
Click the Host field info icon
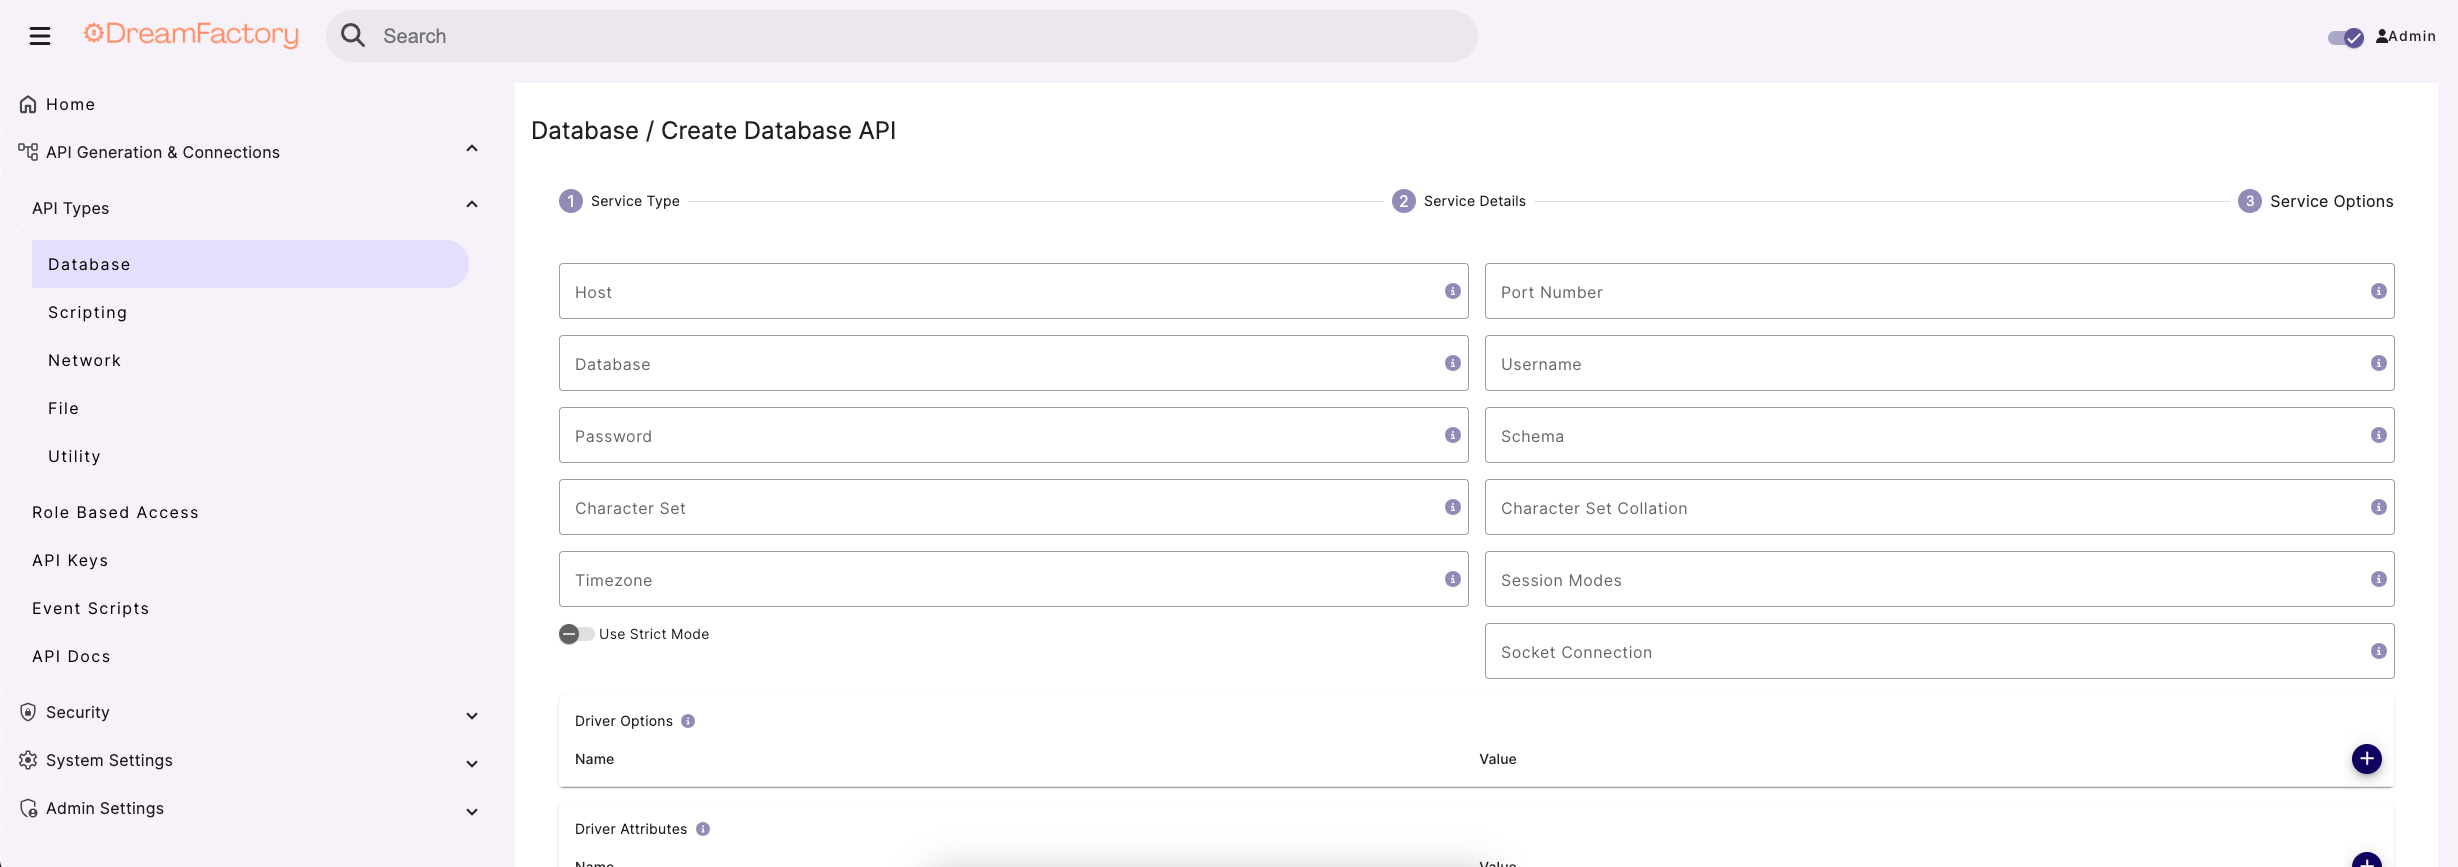click(x=1452, y=291)
